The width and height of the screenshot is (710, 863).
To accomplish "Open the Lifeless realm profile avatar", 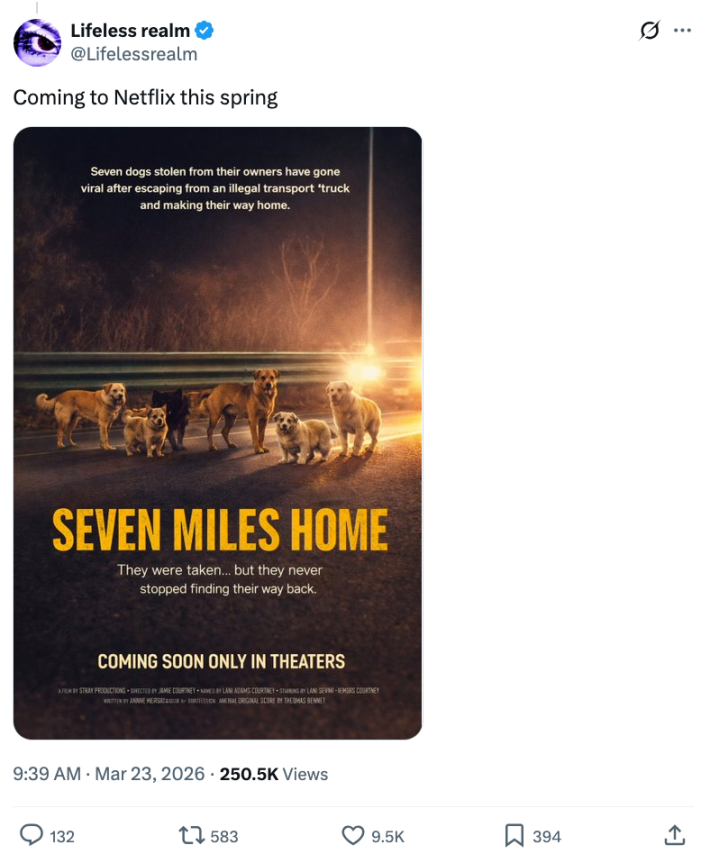I will click(38, 43).
